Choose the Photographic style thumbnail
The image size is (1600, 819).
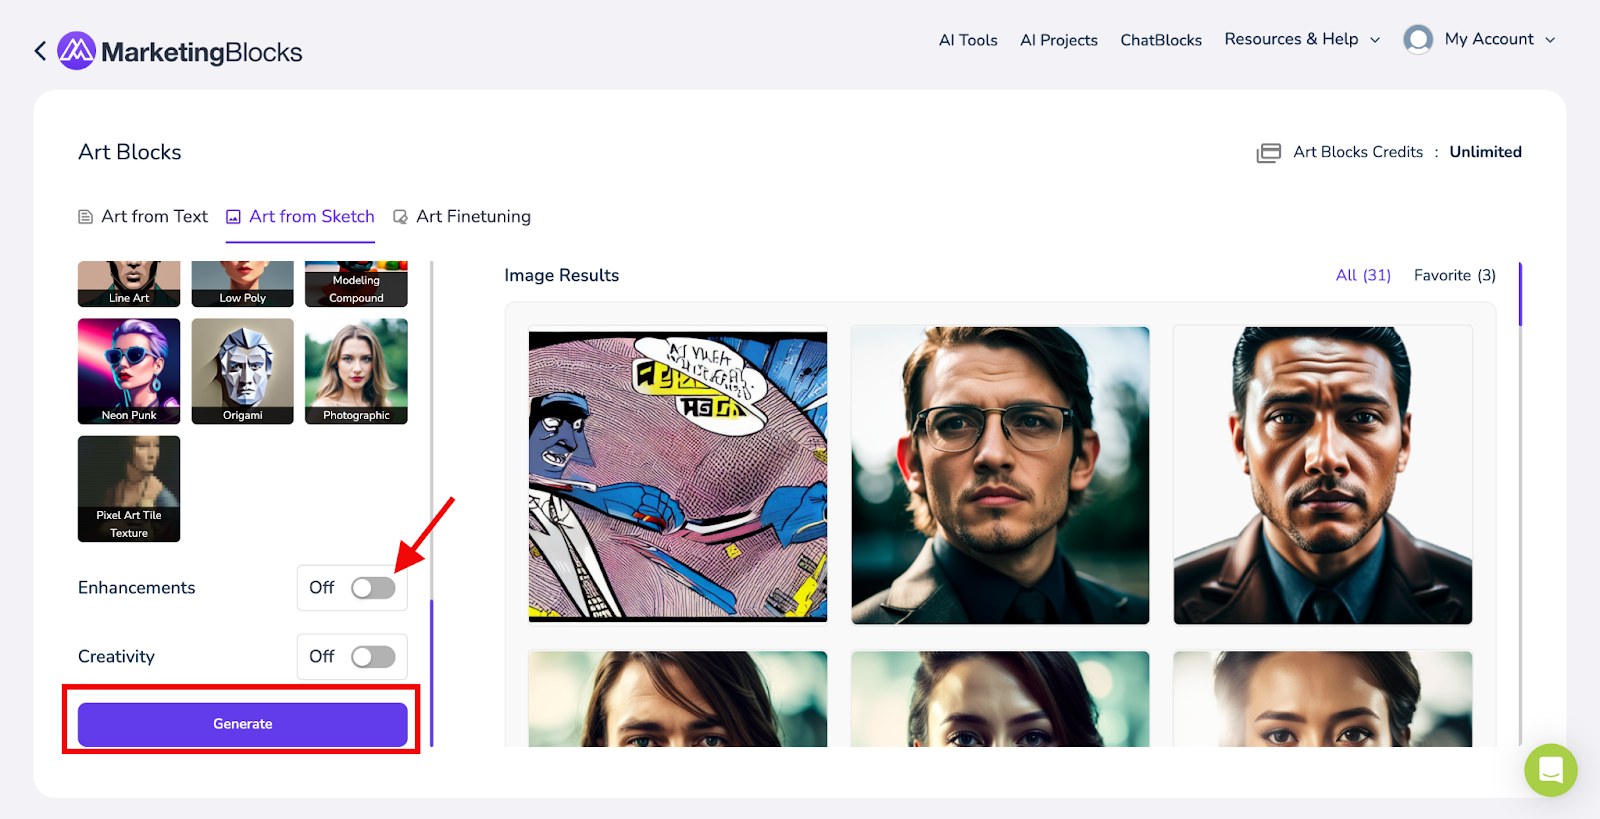pyautogui.click(x=356, y=371)
